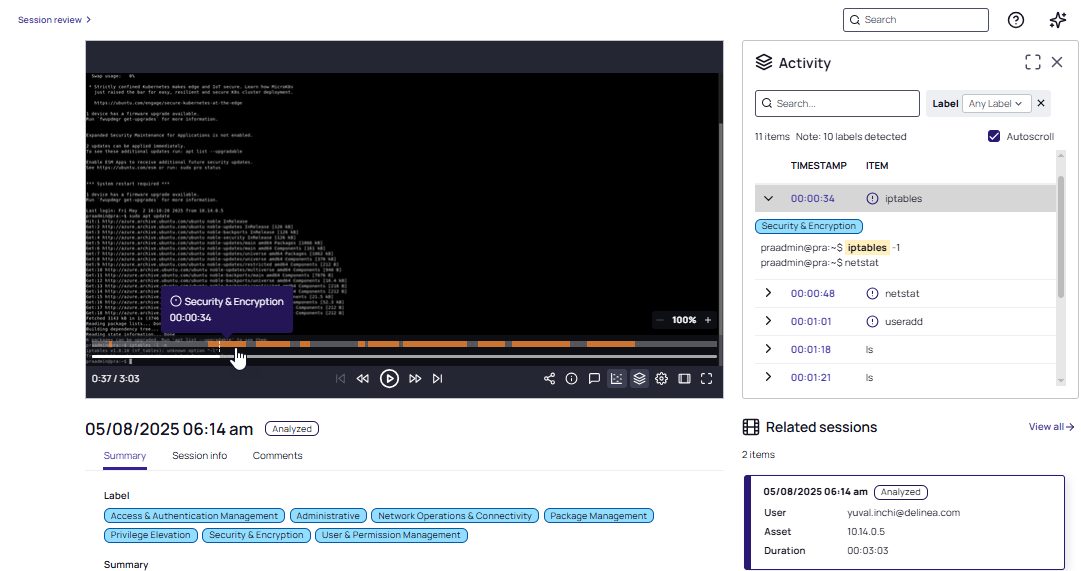This screenshot has width=1081, height=571.
Task: Select the Access & Authentication Management label
Action: [x=194, y=516]
